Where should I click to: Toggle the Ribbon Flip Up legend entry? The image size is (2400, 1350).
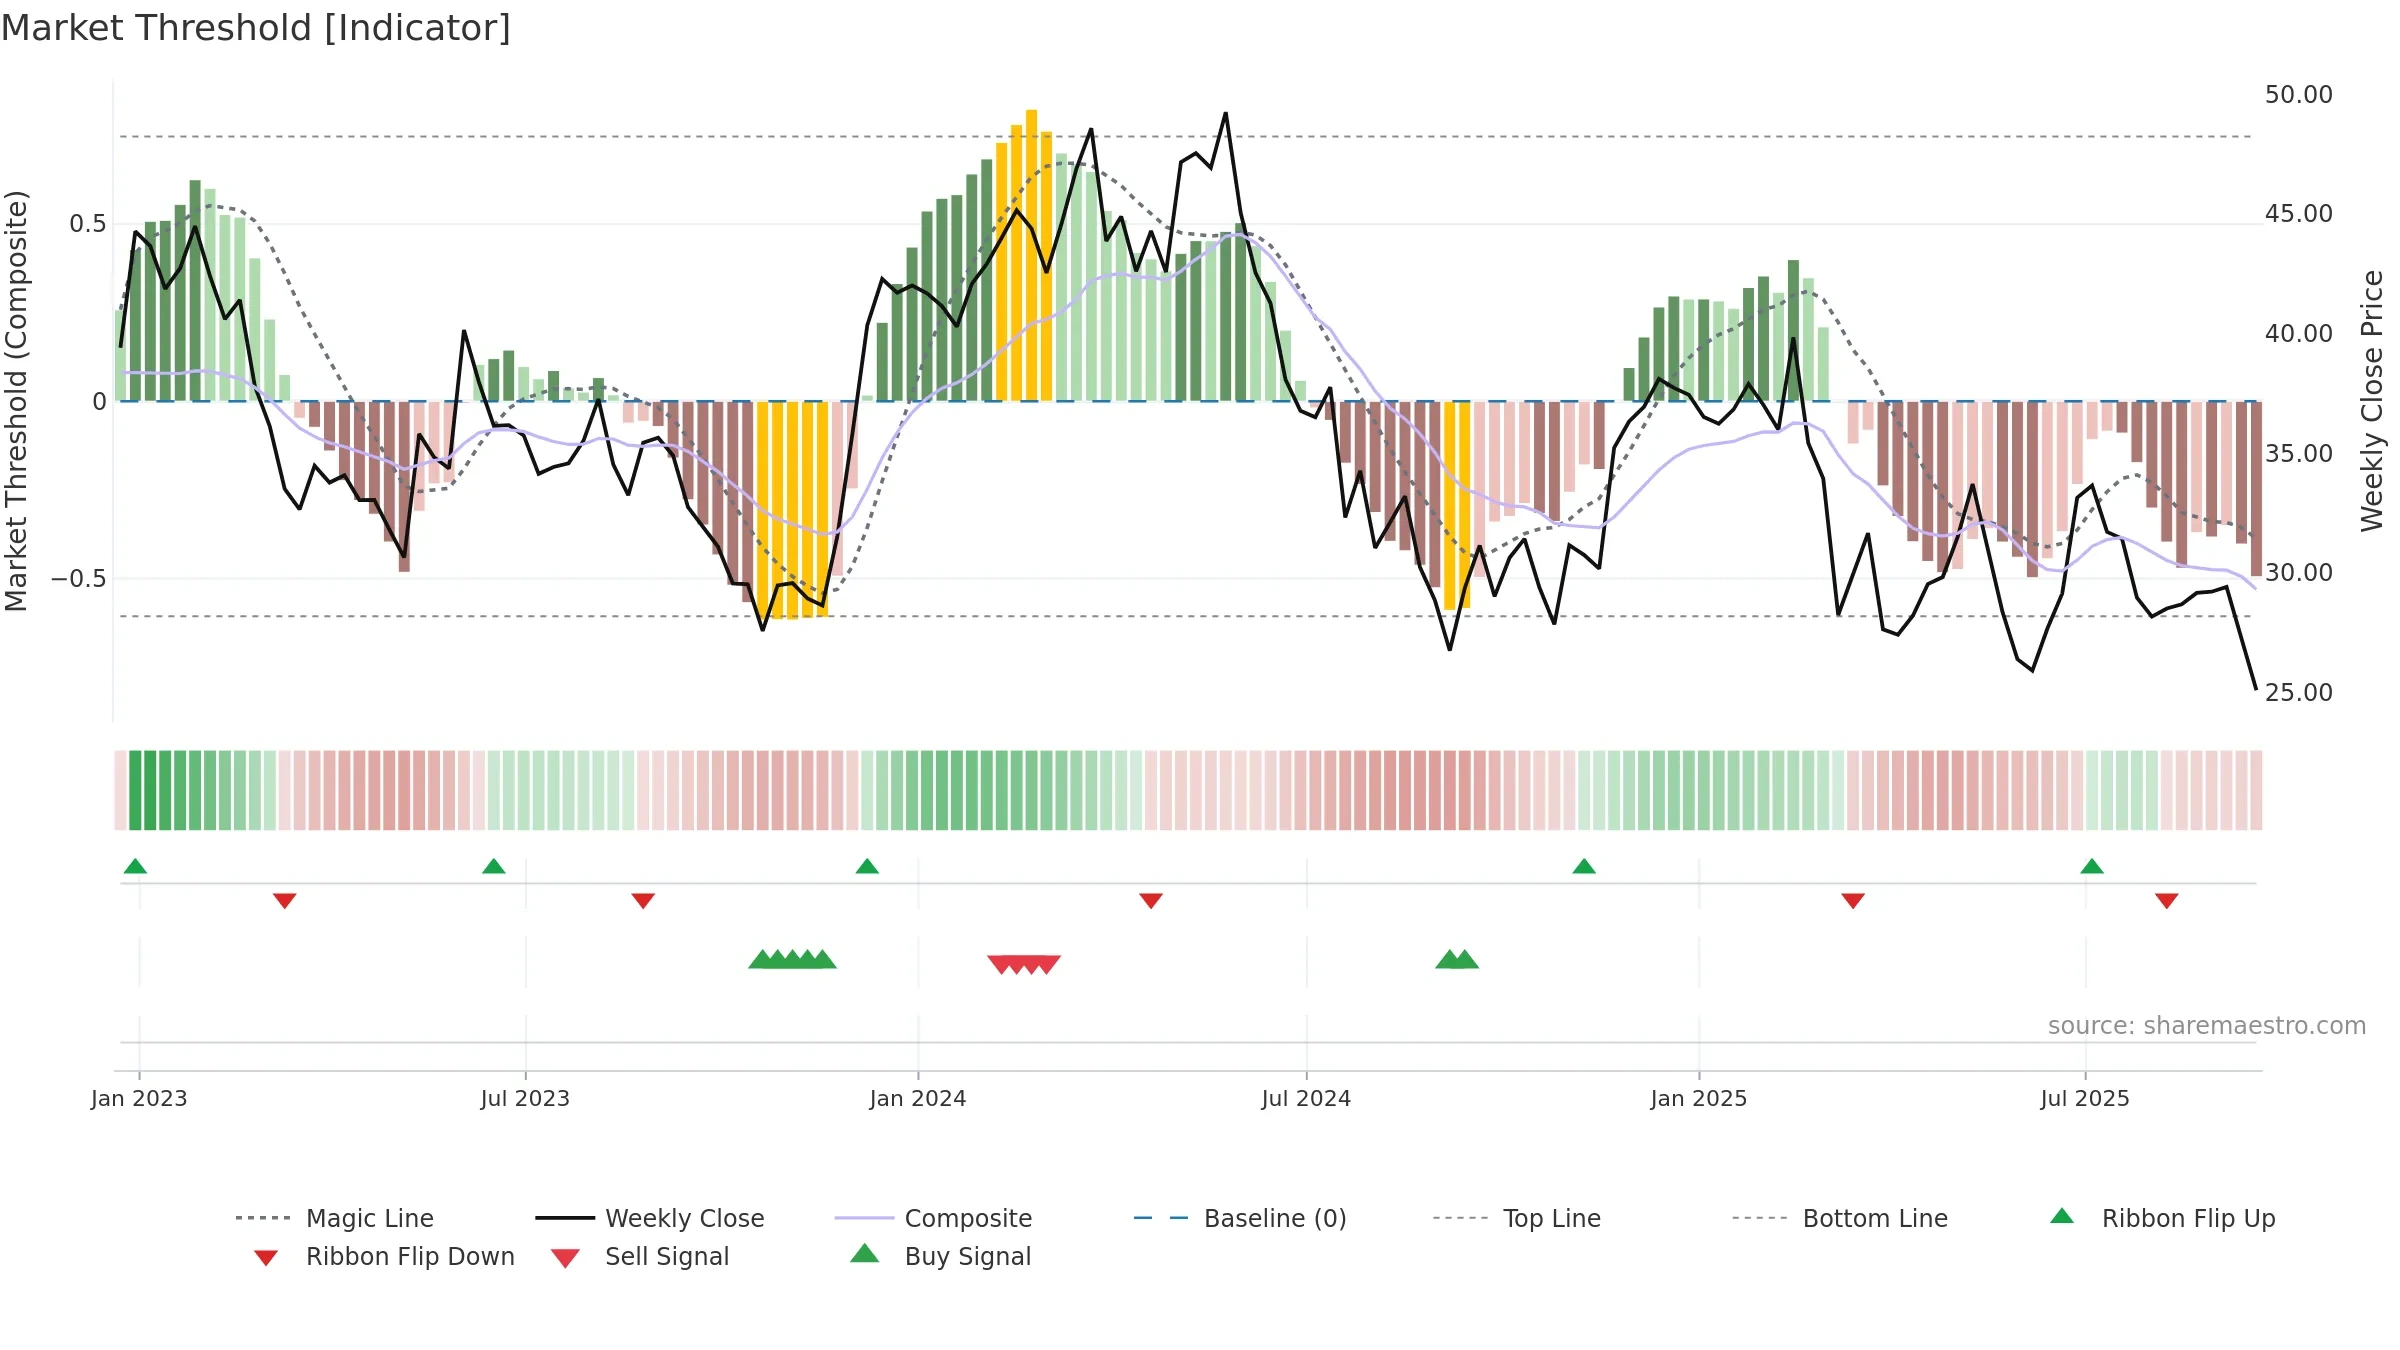point(2162,1218)
